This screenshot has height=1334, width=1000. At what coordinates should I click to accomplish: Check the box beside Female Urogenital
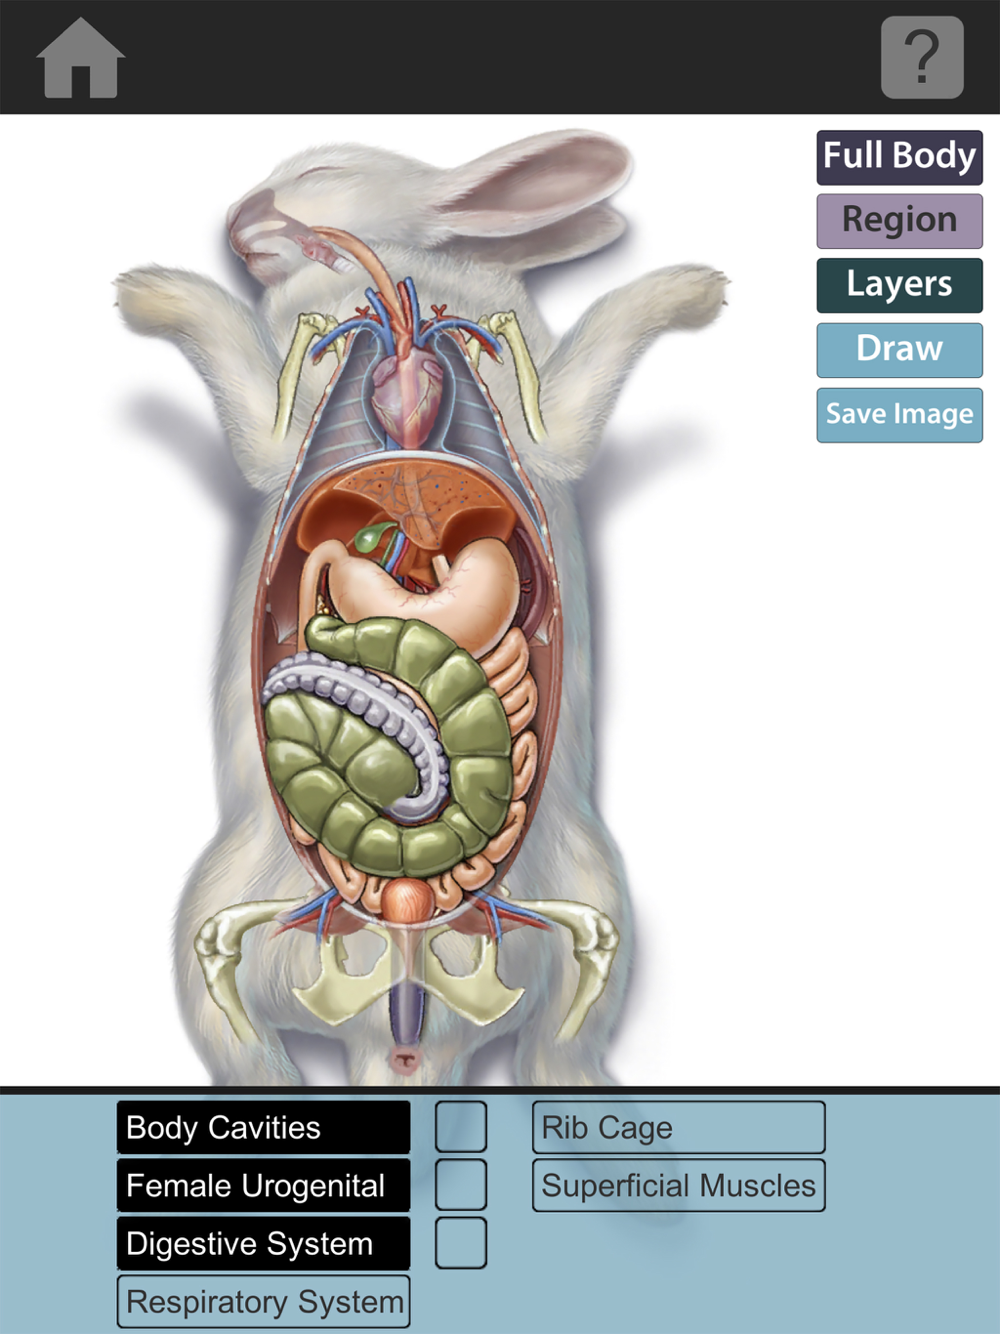461,1185
